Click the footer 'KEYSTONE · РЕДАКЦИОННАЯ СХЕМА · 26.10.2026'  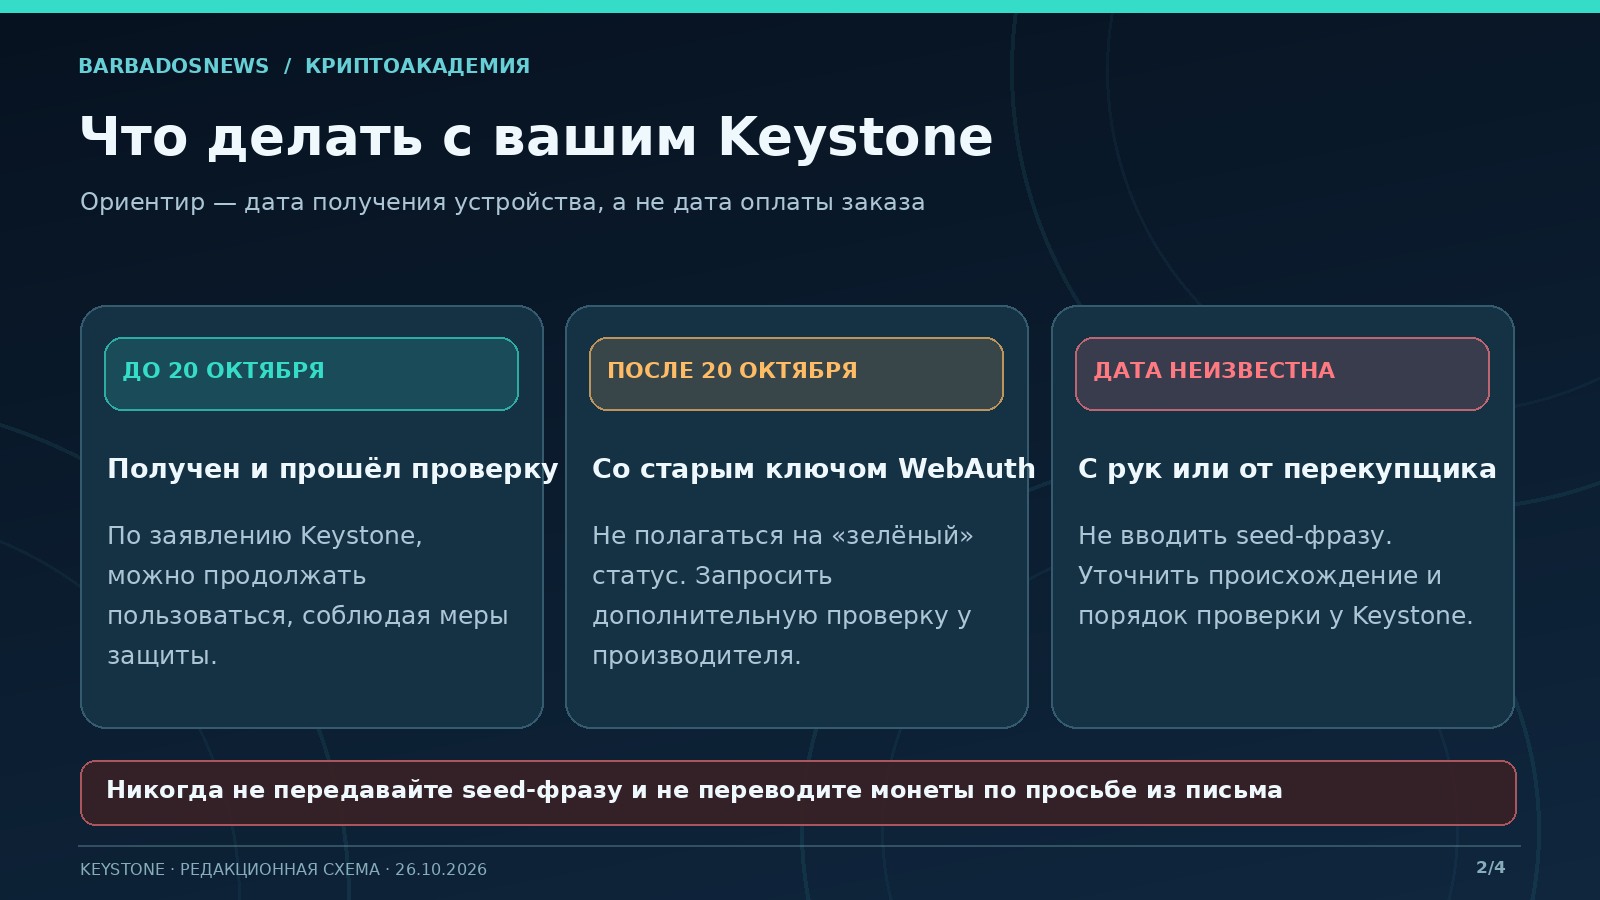coord(283,869)
